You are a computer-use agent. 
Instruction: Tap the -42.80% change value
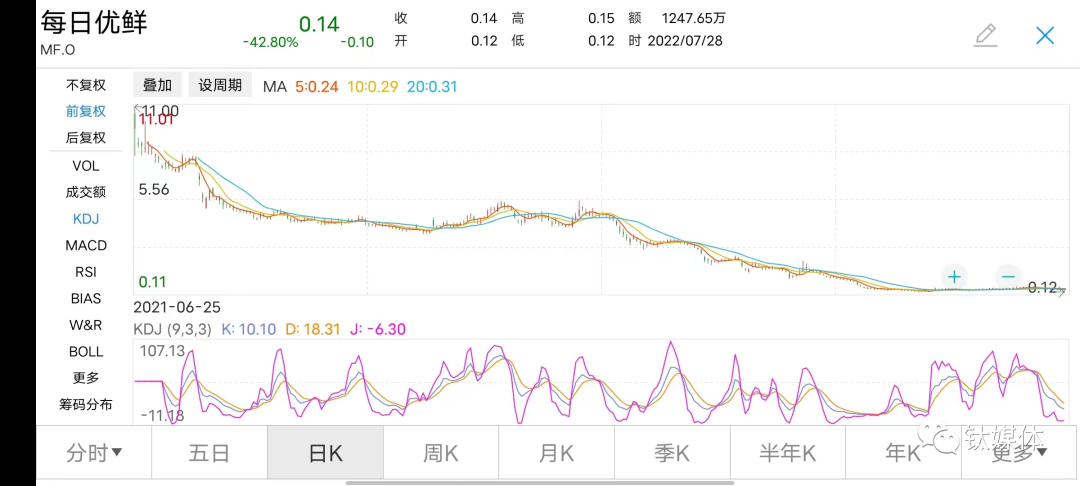271,42
